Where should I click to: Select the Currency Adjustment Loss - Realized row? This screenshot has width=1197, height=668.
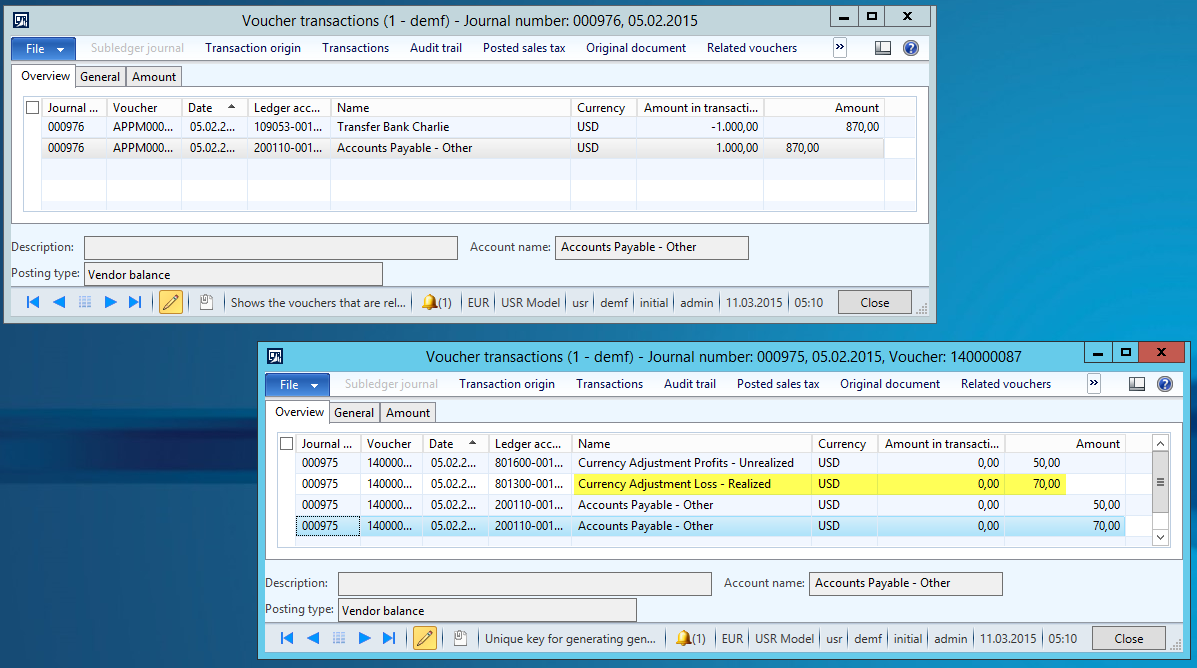point(674,484)
